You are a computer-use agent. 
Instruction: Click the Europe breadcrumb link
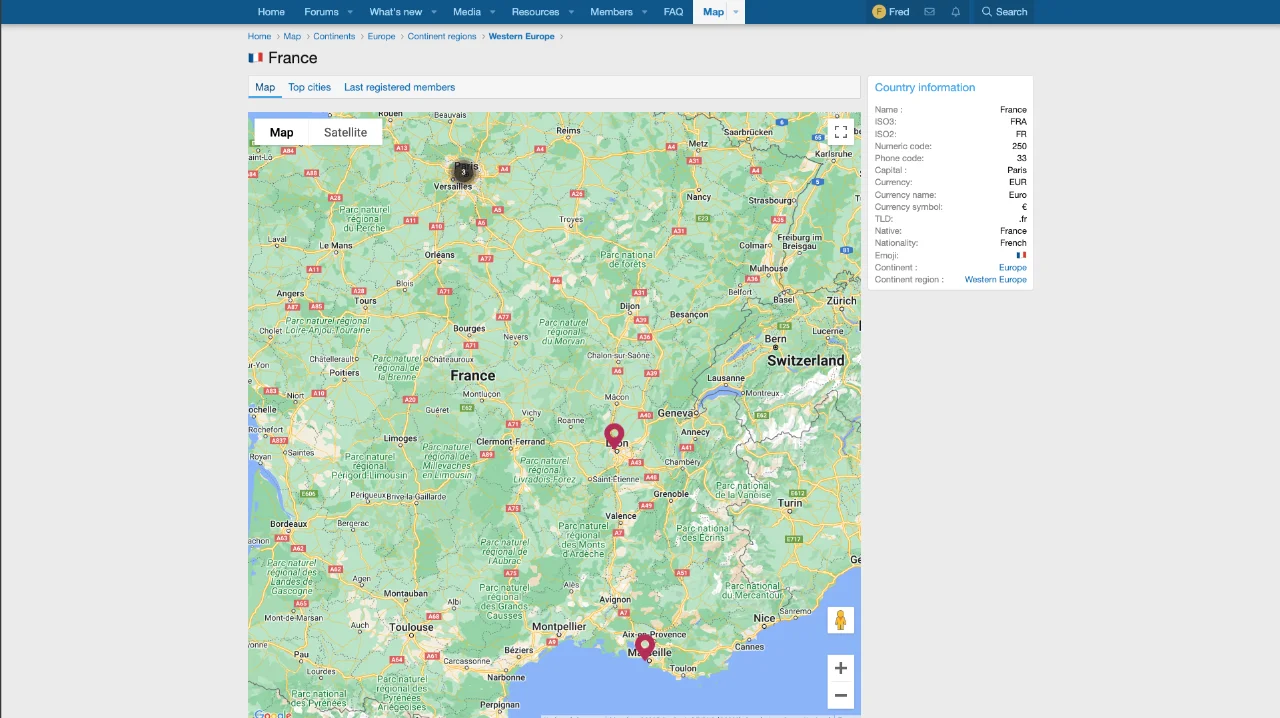click(381, 36)
